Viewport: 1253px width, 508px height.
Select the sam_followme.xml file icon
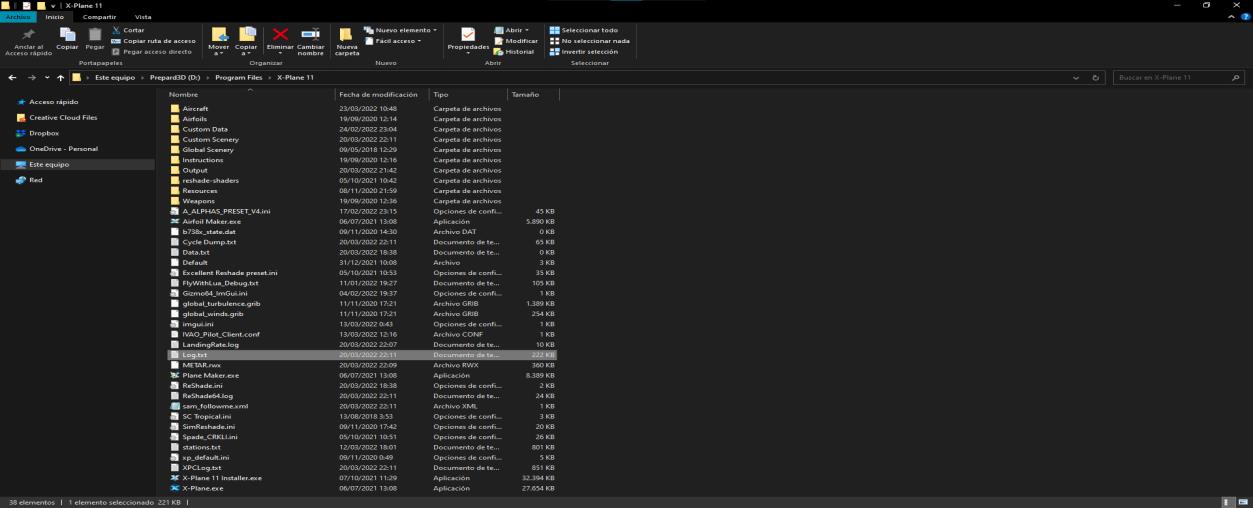coord(175,406)
